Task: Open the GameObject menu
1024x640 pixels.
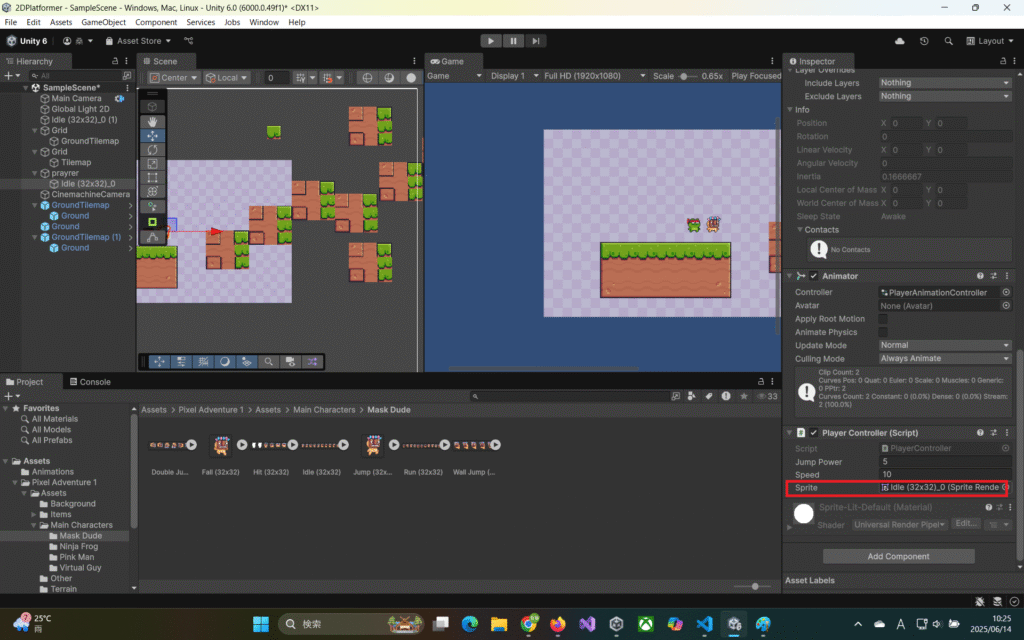Action: point(103,22)
